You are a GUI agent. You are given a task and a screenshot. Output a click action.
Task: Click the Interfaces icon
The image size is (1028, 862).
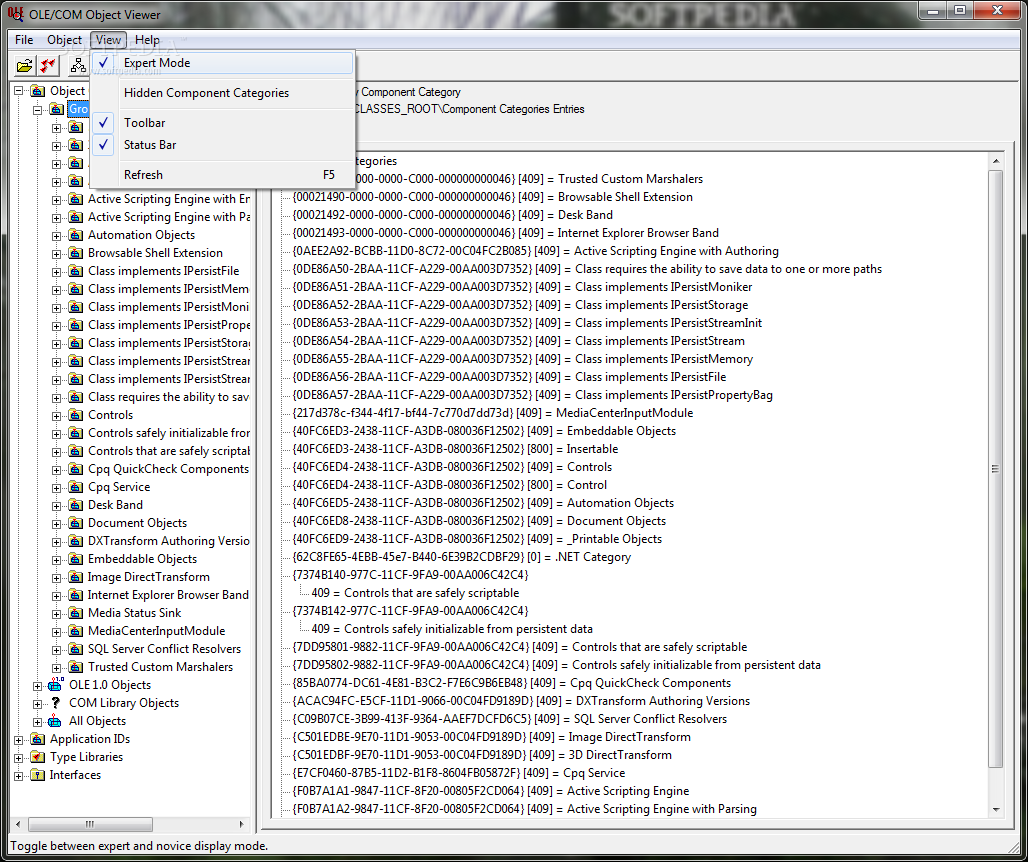pos(37,775)
